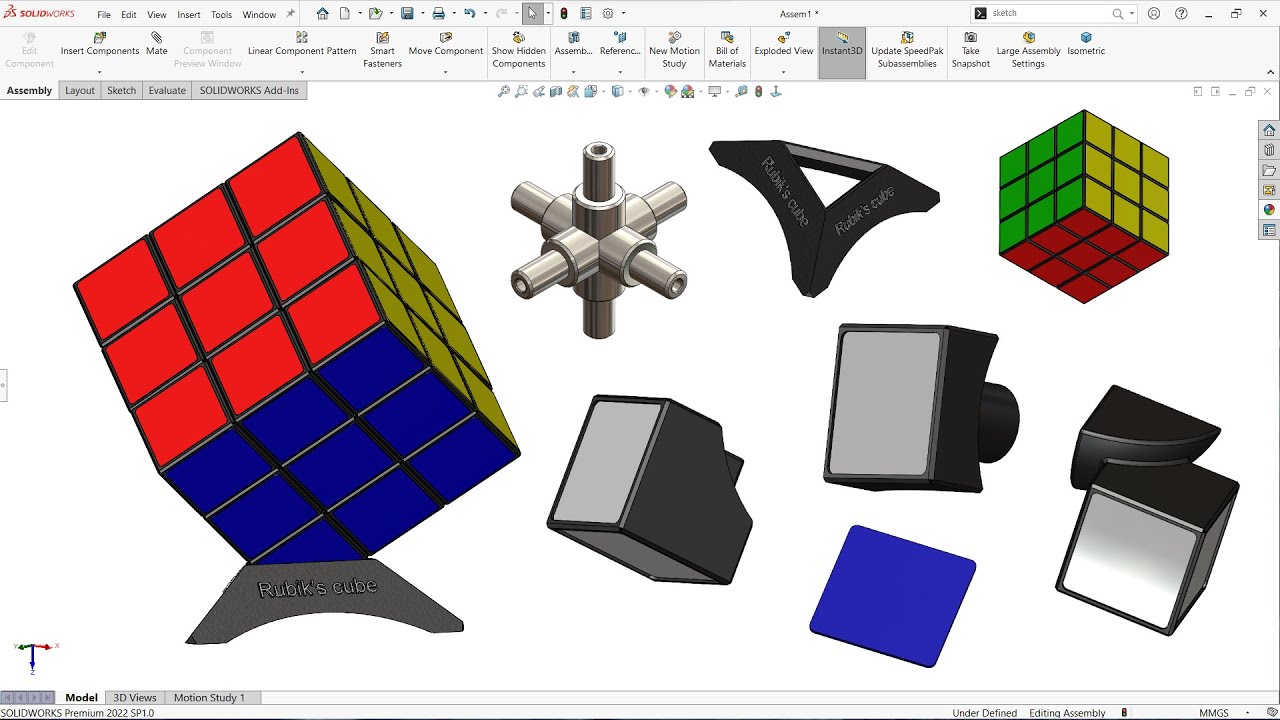The width and height of the screenshot is (1280, 720).
Task: Take Snapshot of the assembly
Action: pos(970,50)
